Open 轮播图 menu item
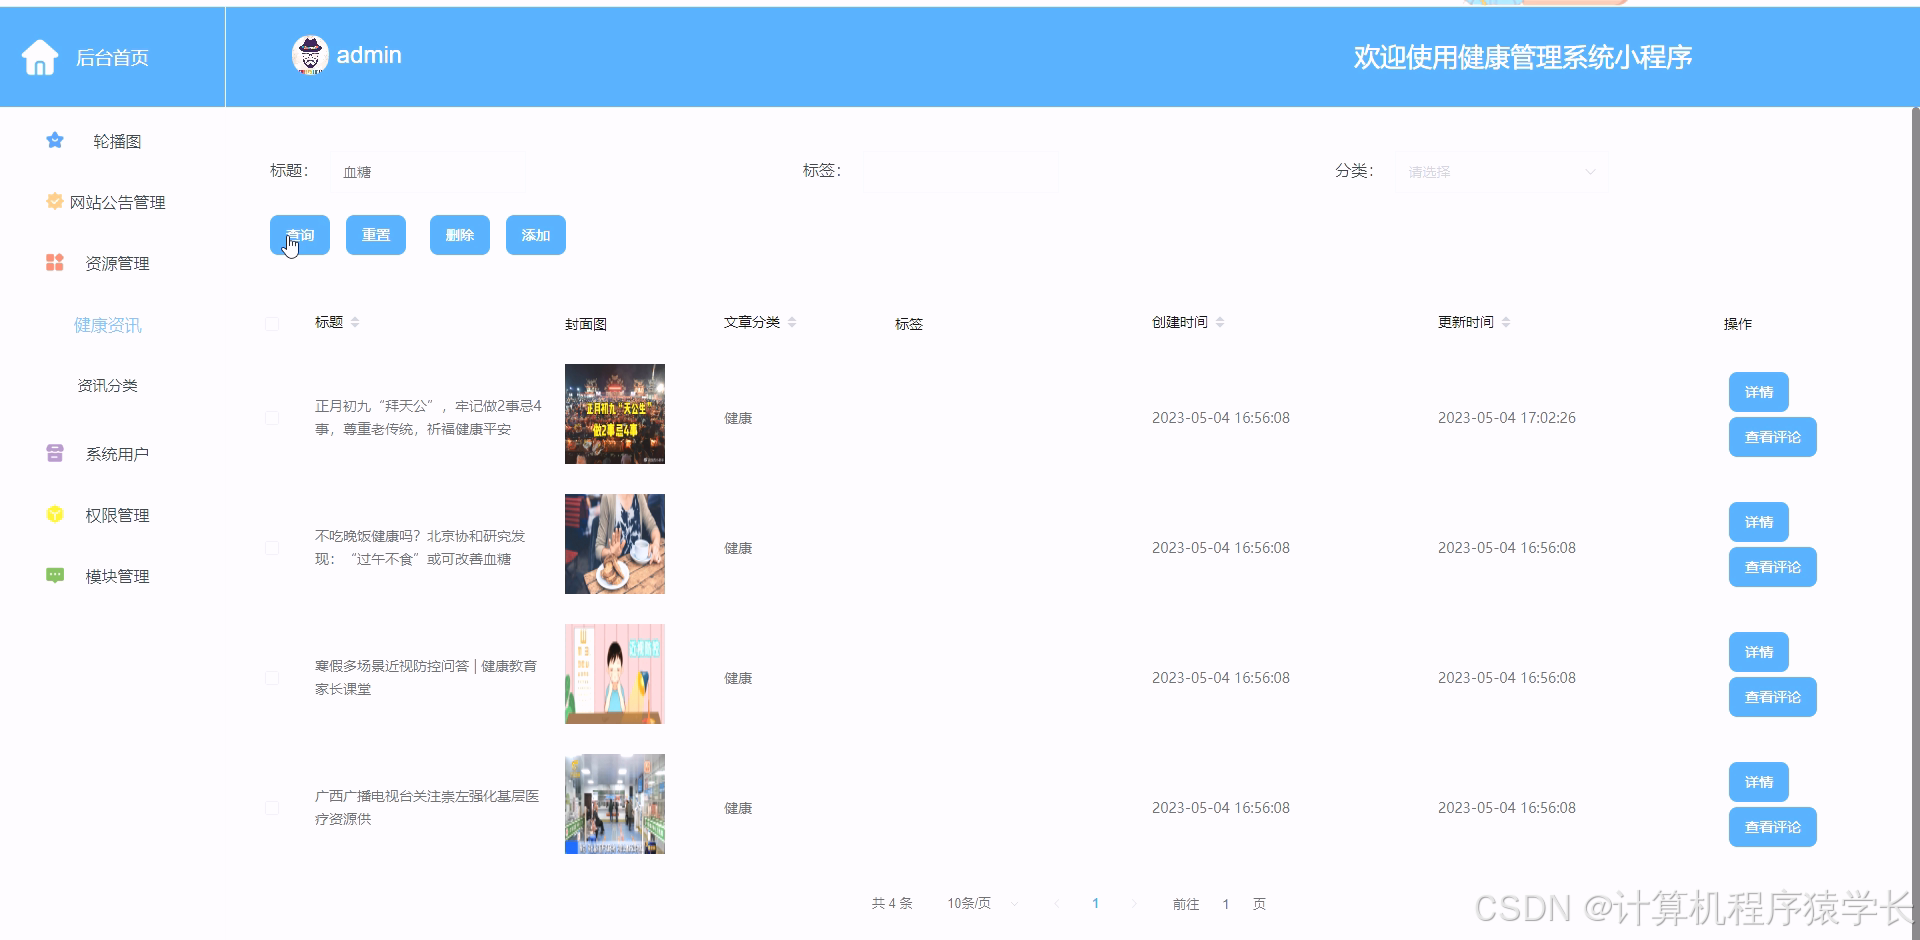 (117, 141)
